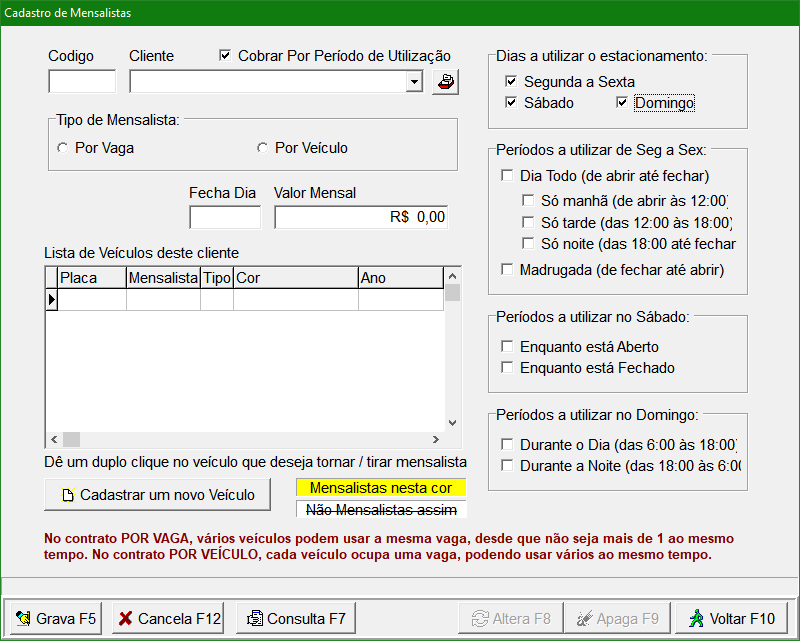Click into the Cliente combo box text area
This screenshot has width=800, height=641.
[268, 82]
